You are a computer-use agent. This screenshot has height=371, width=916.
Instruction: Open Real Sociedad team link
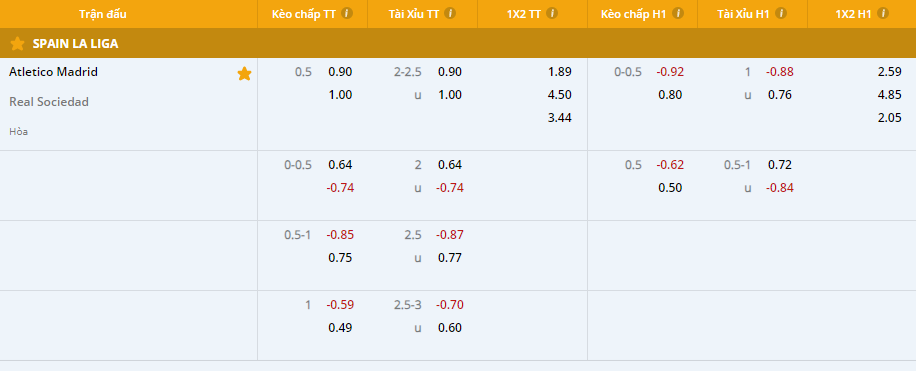click(x=48, y=102)
